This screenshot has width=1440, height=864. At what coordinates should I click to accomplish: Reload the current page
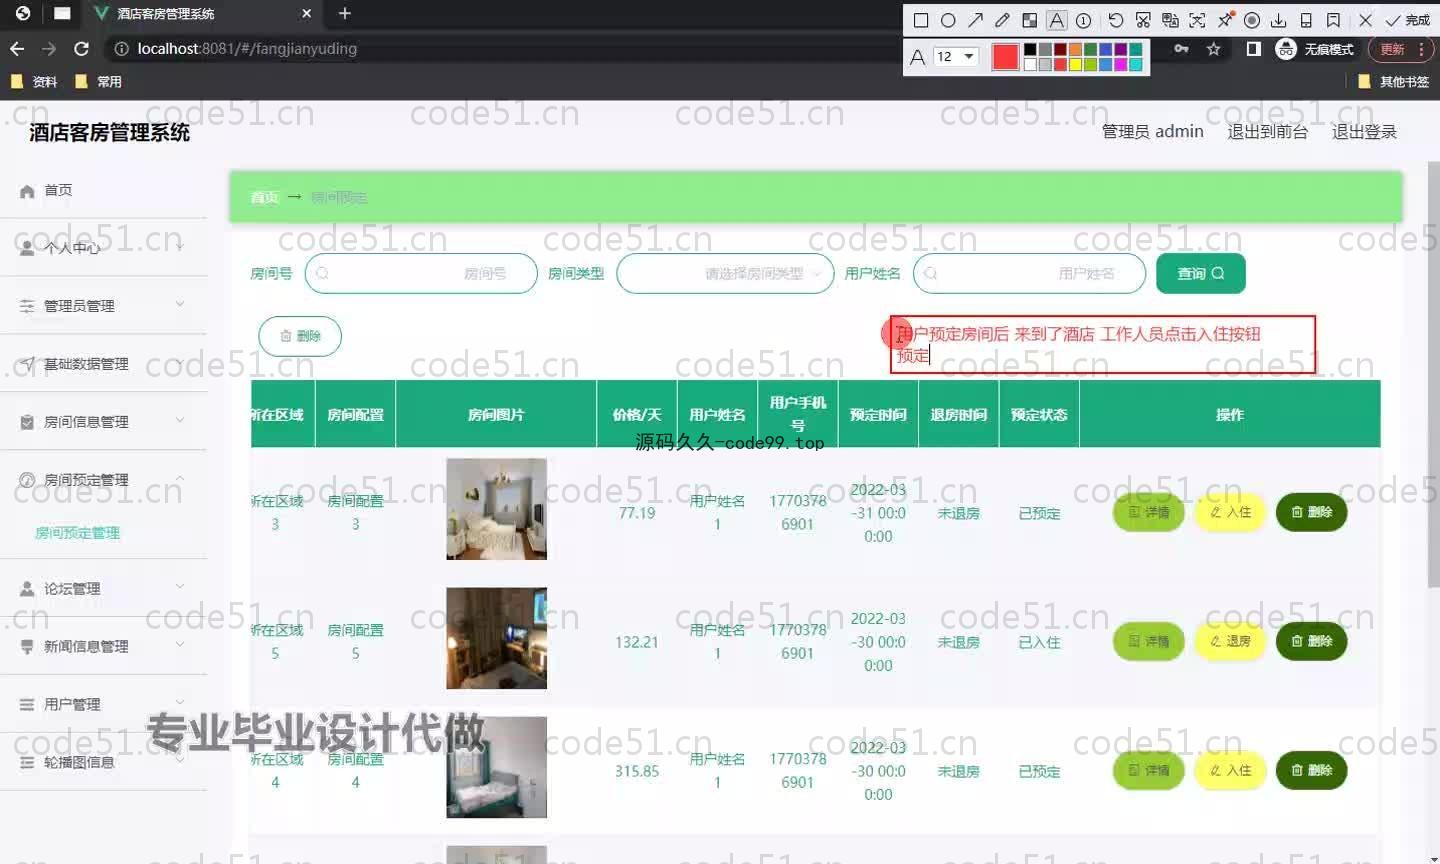tap(82, 48)
